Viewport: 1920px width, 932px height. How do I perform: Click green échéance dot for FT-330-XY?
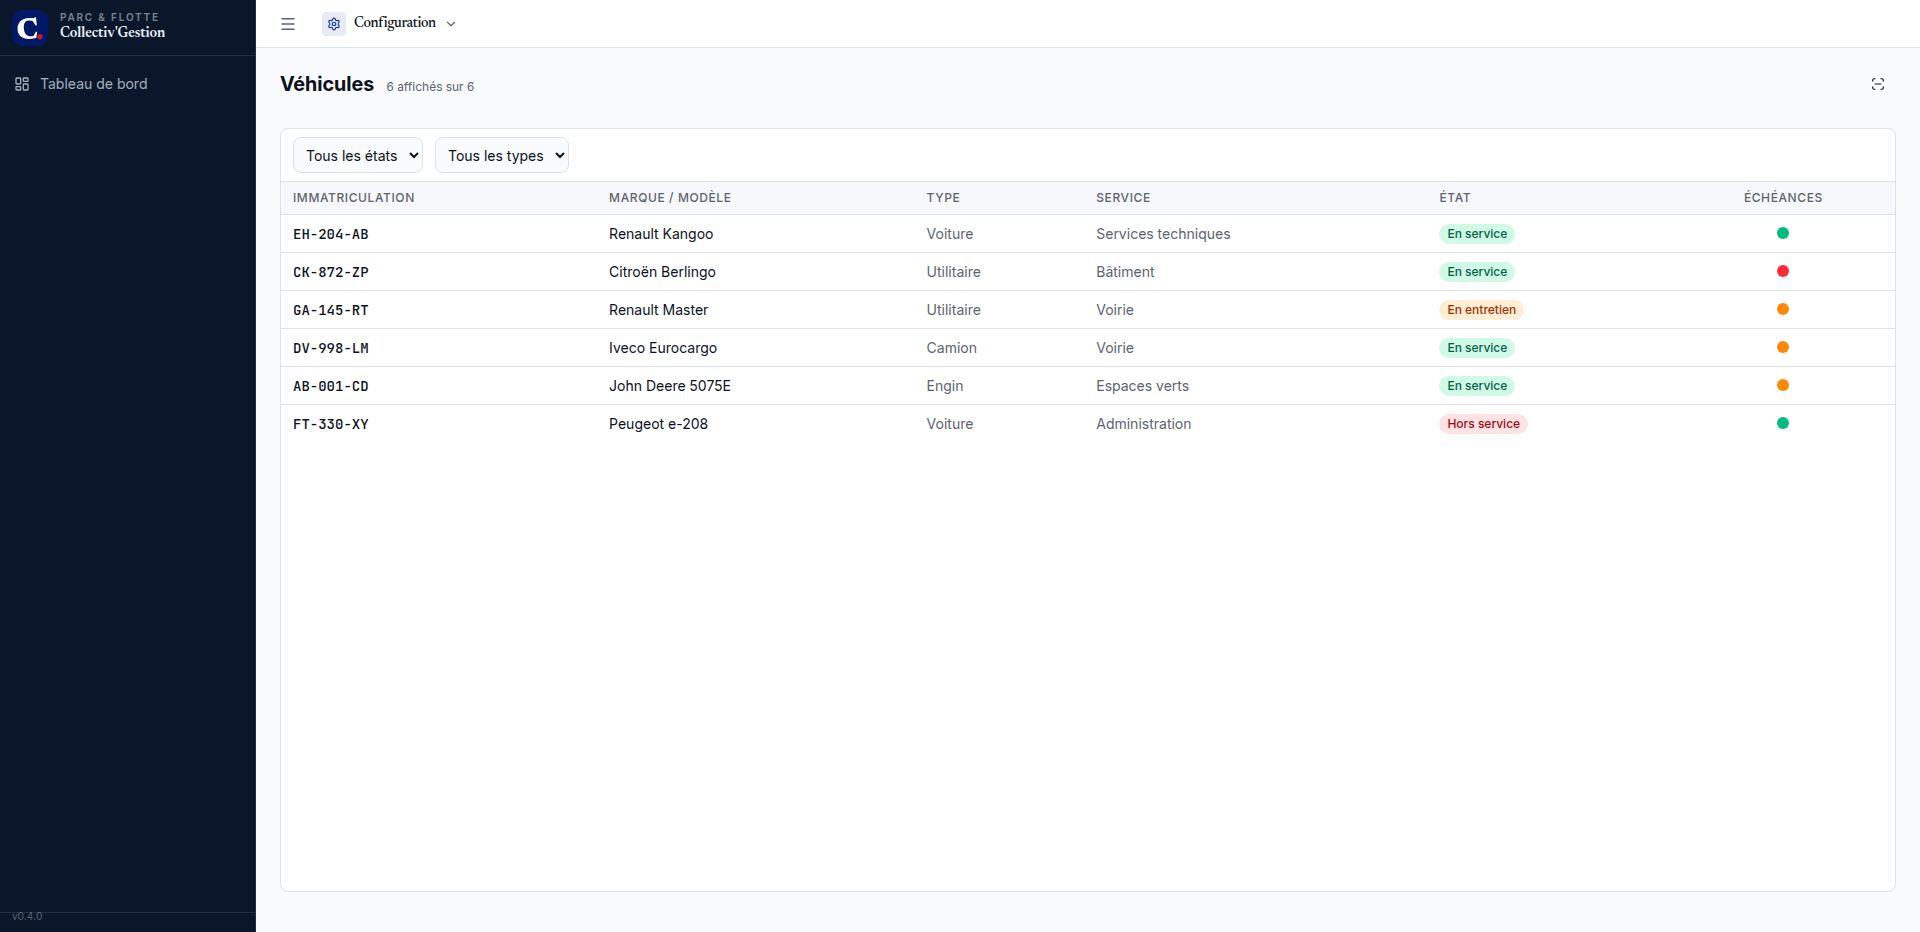[1782, 423]
